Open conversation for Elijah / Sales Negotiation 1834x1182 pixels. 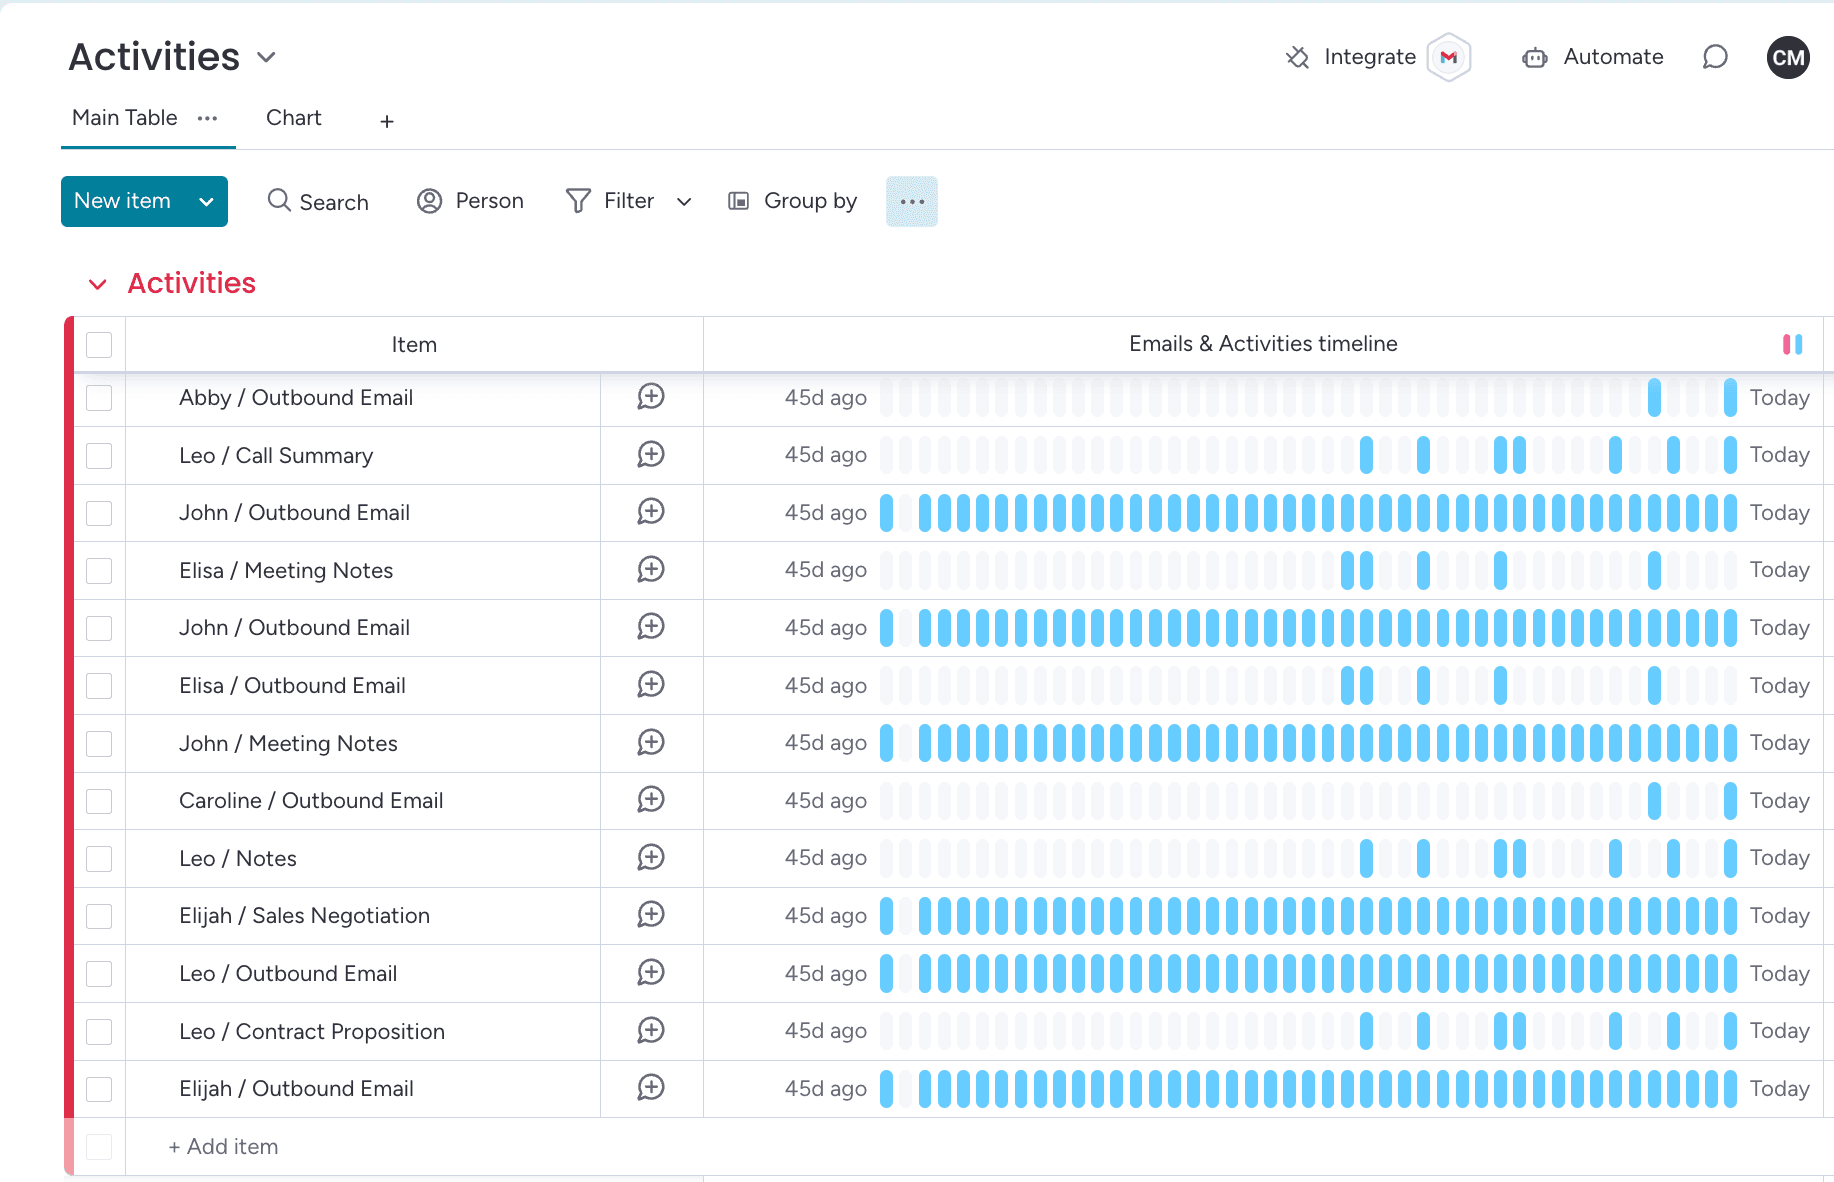(x=651, y=915)
